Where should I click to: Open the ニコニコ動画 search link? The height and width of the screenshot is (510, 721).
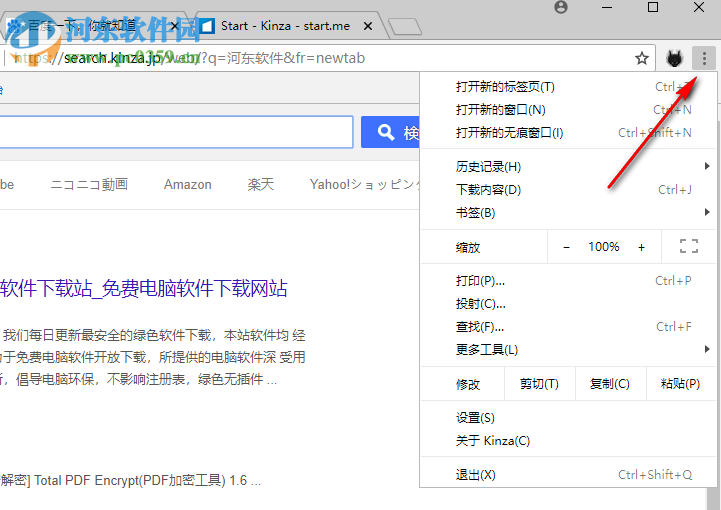tap(89, 184)
